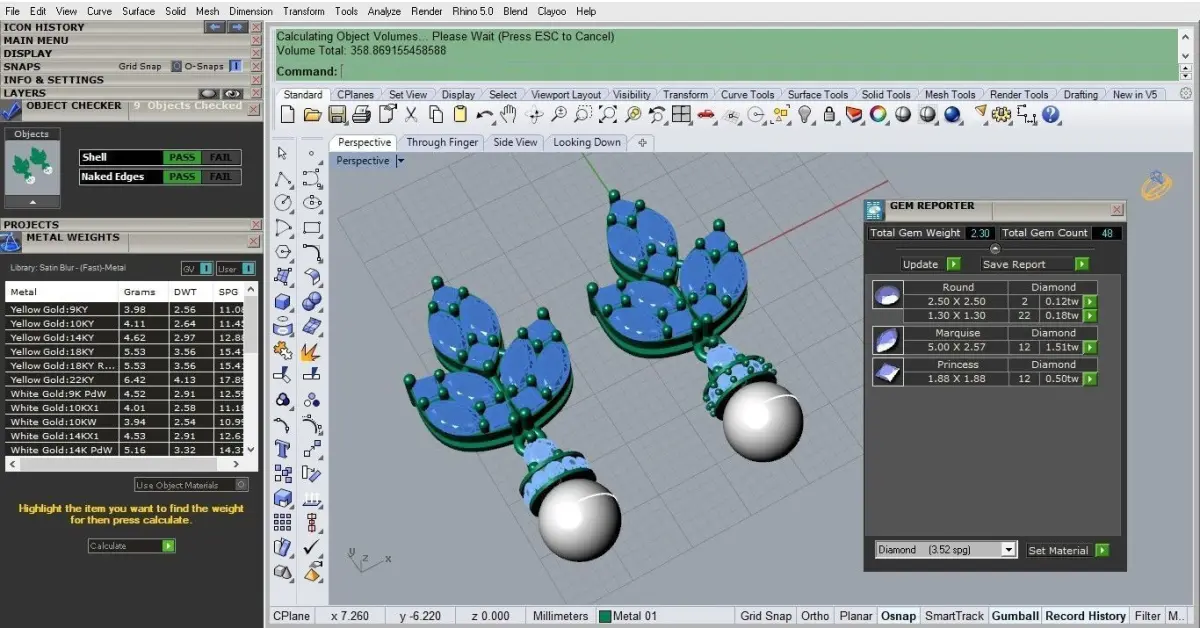
Task: Click the Metal 01 layer color swatch
Action: (x=605, y=616)
